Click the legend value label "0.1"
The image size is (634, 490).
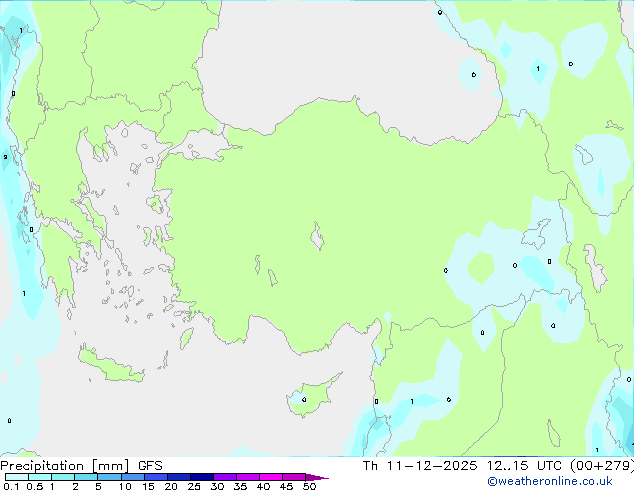pyautogui.click(x=11, y=486)
